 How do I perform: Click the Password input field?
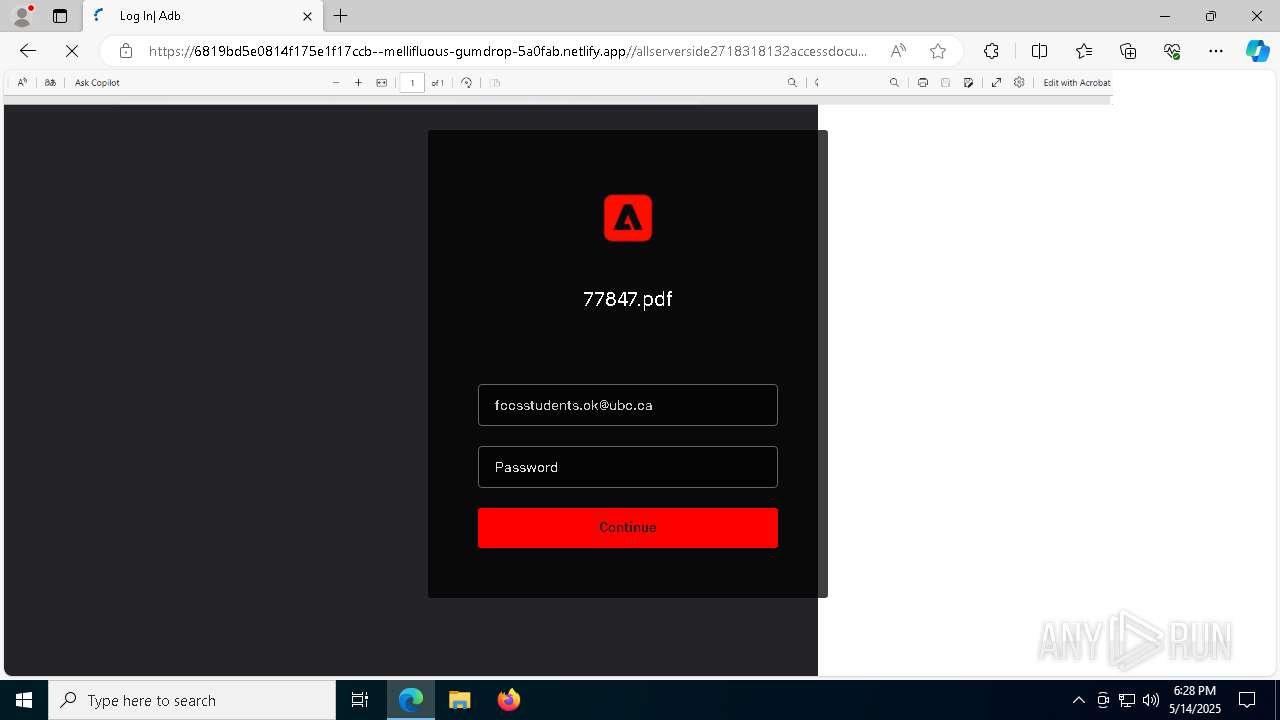[x=628, y=467]
